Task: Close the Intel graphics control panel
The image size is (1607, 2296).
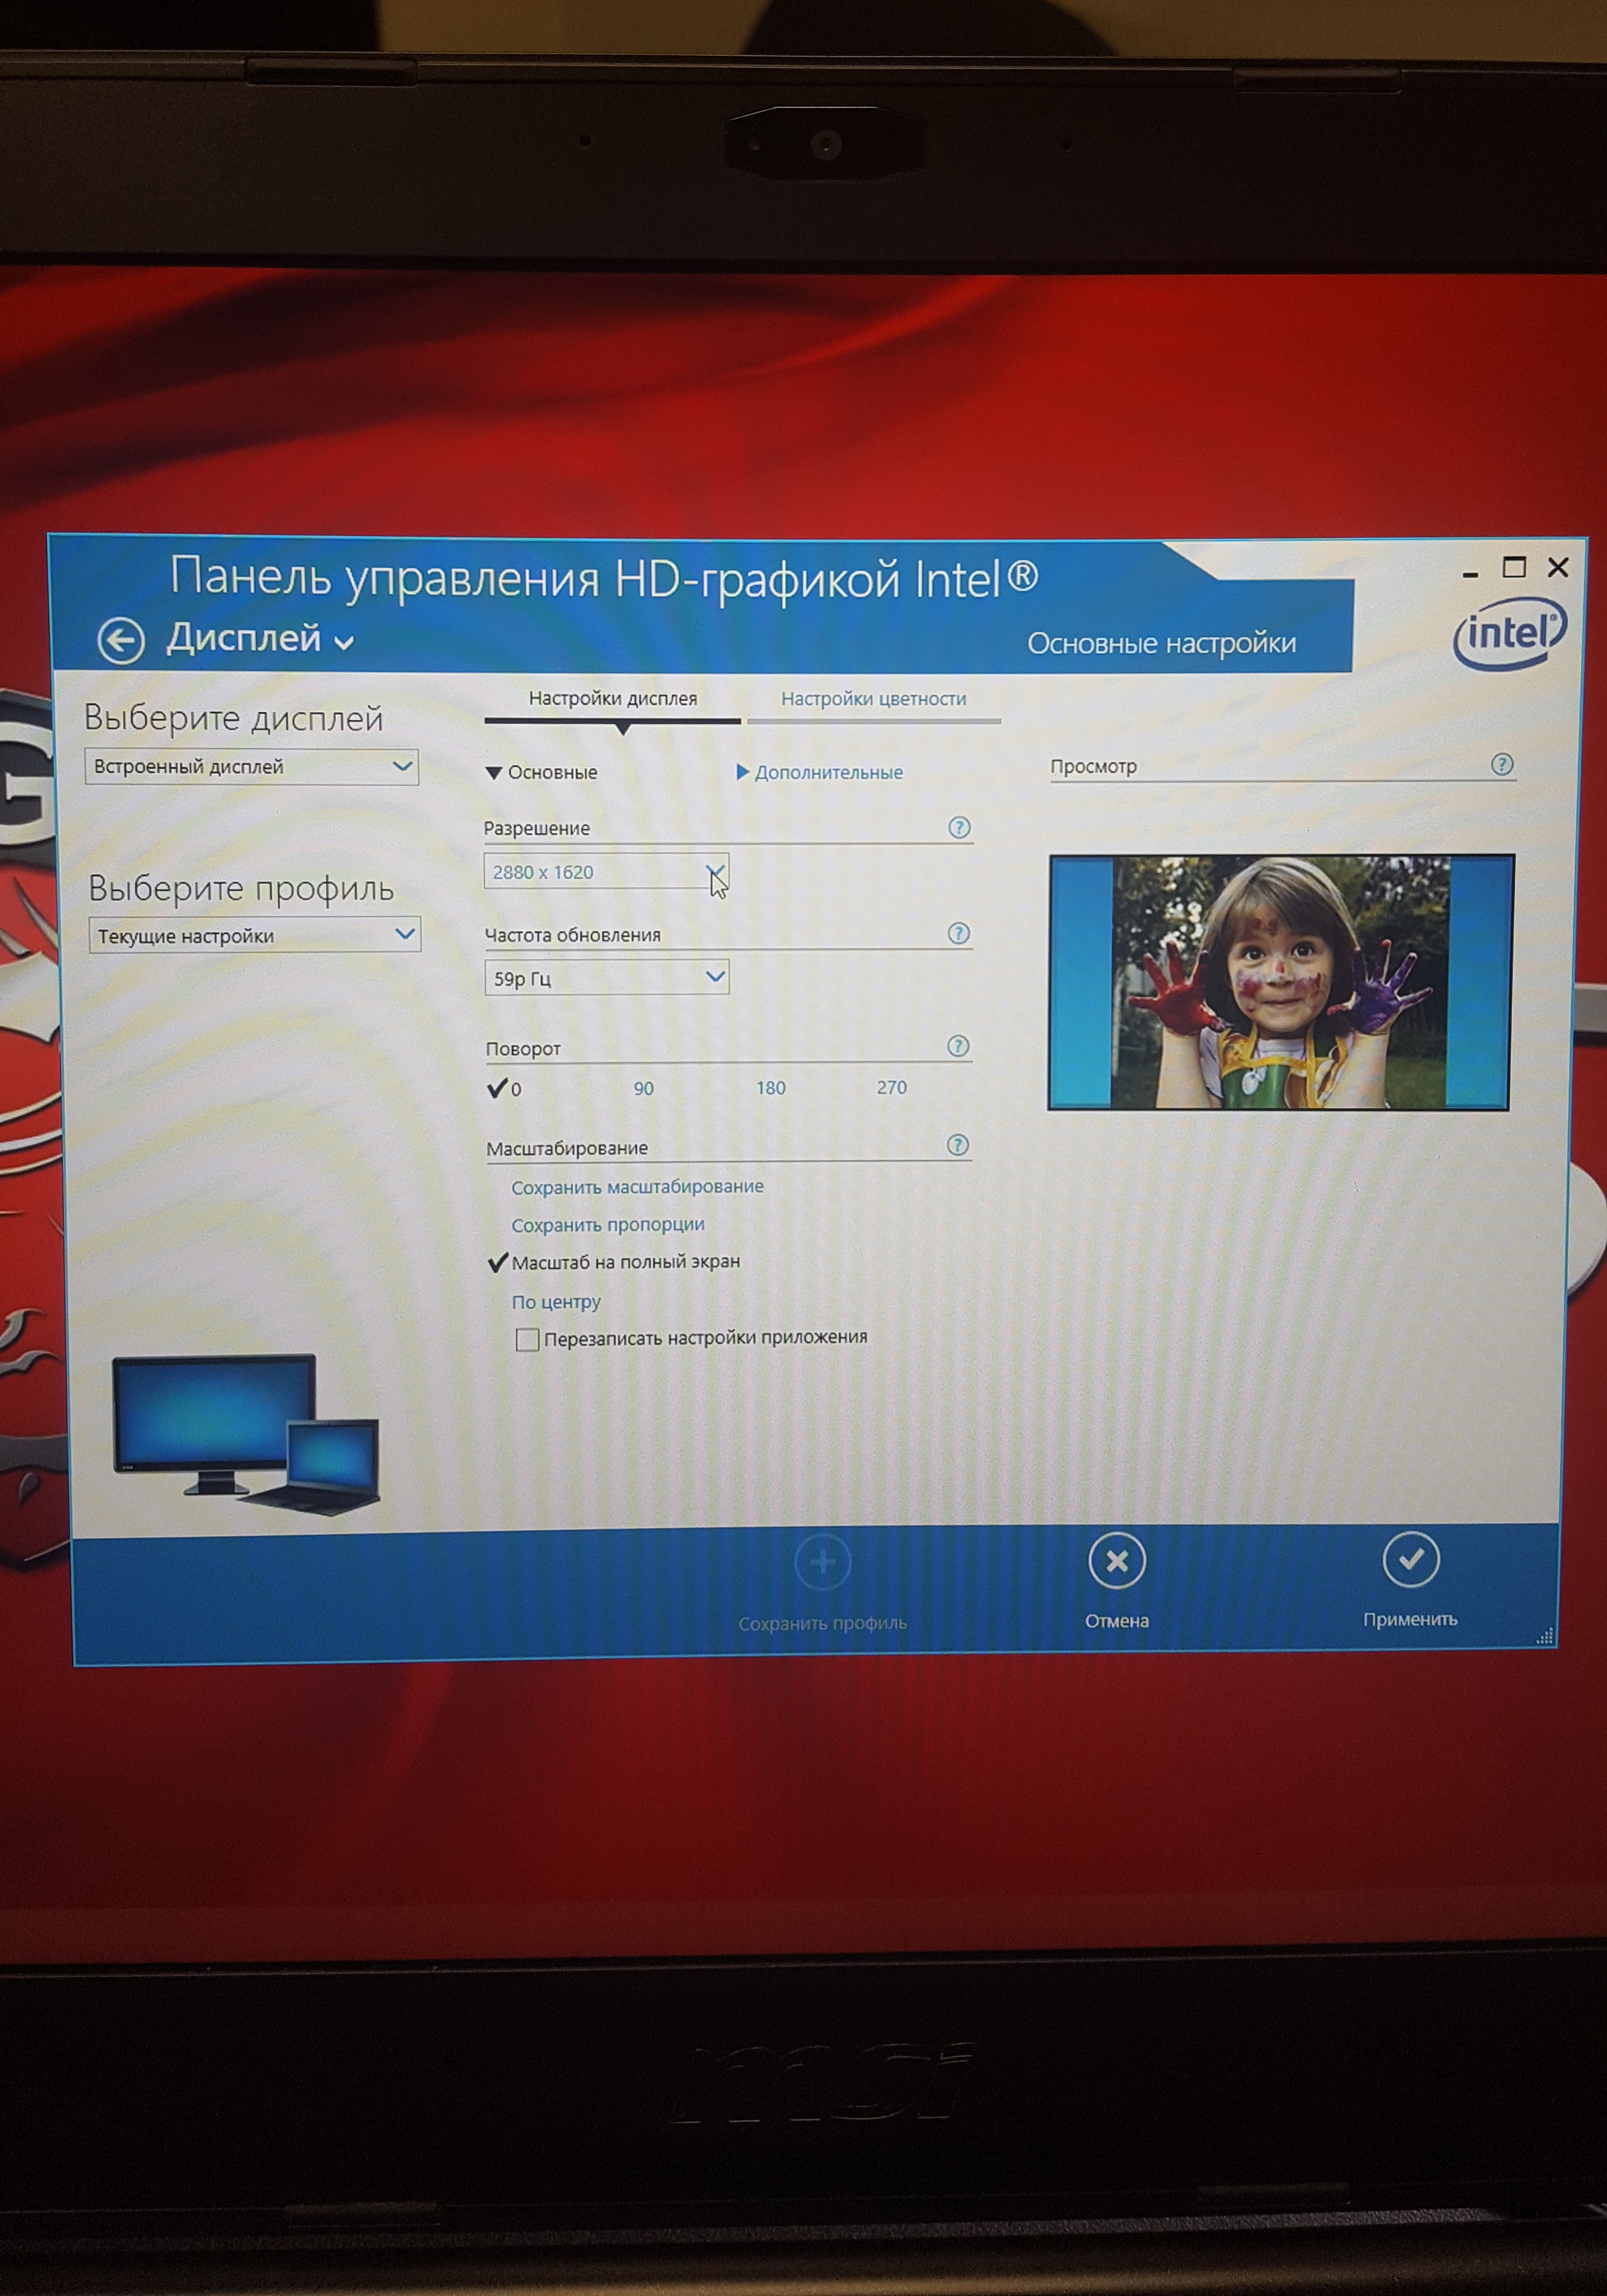Action: (1557, 567)
